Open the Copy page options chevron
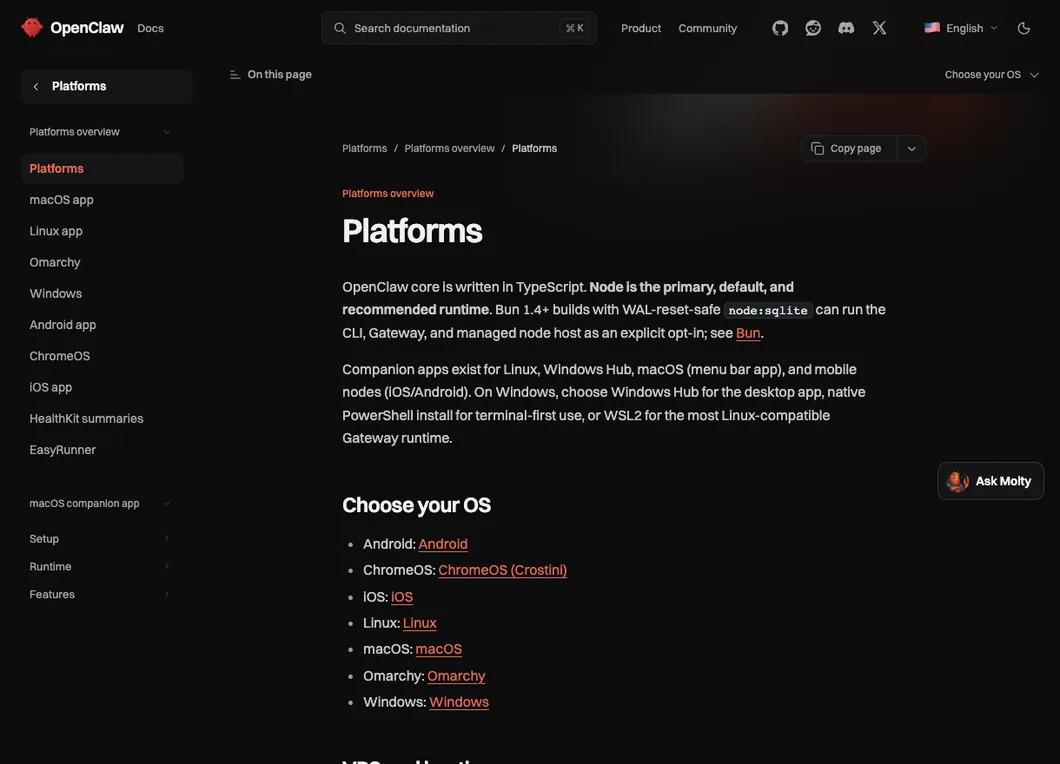This screenshot has height=764, width=1060. 911,149
